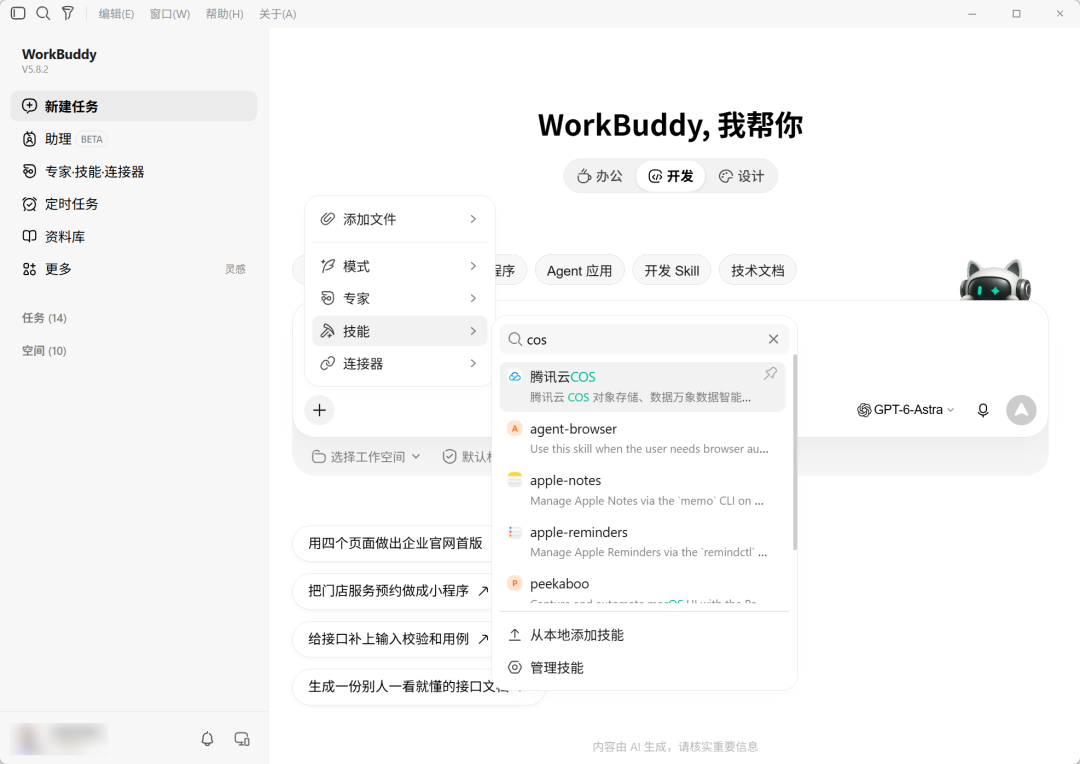Click the apple-reminders icon

[x=515, y=532]
